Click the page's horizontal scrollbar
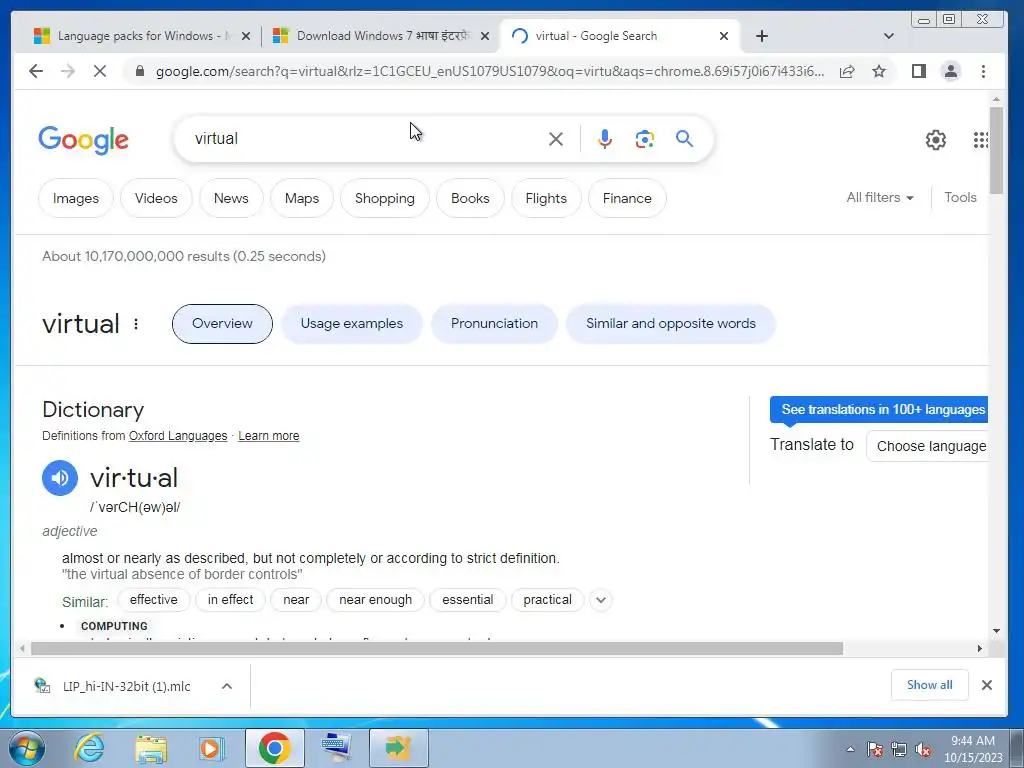Image resolution: width=1024 pixels, height=768 pixels. [x=437, y=648]
